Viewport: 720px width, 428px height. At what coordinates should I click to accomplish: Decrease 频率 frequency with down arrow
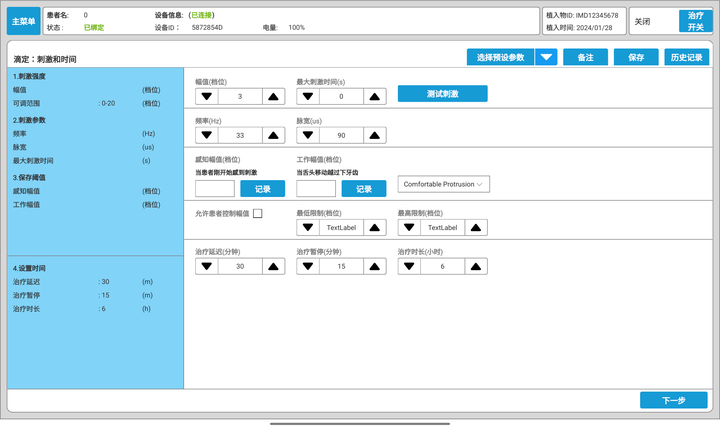pos(207,135)
